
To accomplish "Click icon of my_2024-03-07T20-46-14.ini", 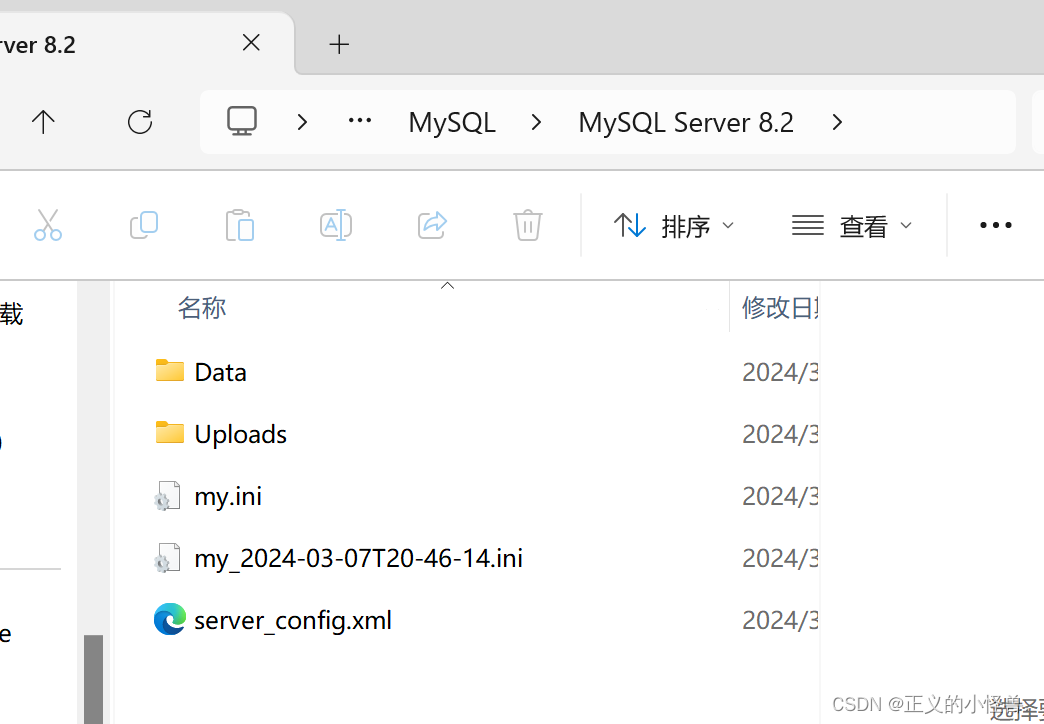I will (167, 557).
